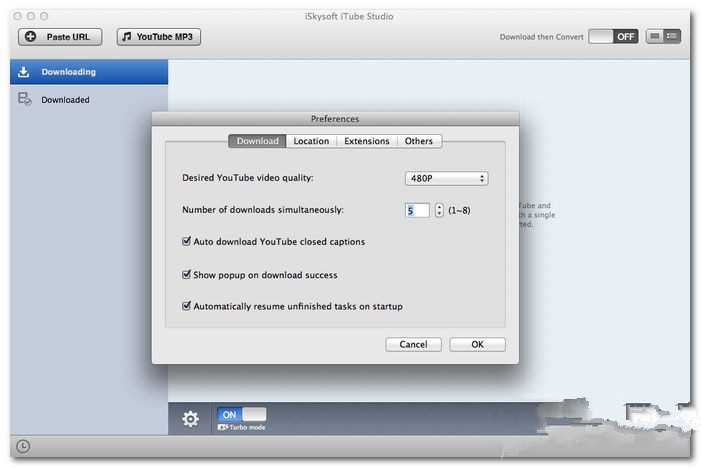Click the Preferences dialog title bar
This screenshot has width=701, height=468.
pos(335,119)
